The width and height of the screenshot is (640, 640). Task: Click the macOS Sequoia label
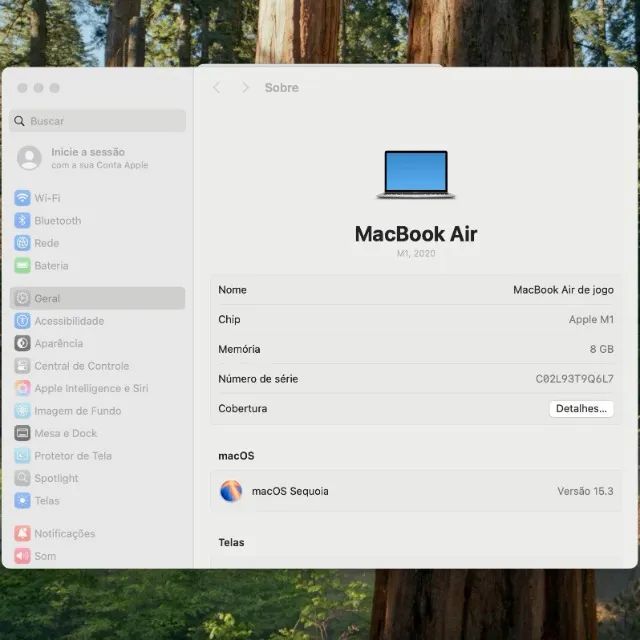(x=290, y=491)
